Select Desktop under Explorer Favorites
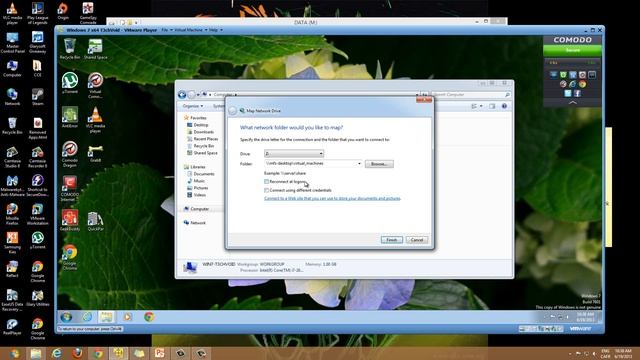 (198, 125)
